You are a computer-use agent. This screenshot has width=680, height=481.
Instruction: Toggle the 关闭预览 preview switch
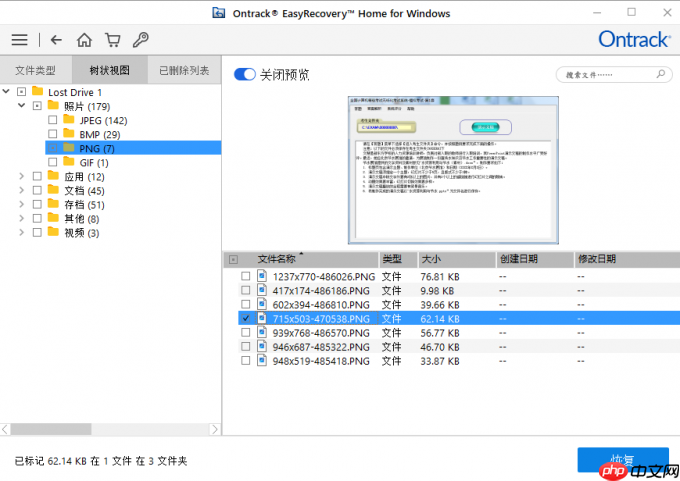pos(244,74)
